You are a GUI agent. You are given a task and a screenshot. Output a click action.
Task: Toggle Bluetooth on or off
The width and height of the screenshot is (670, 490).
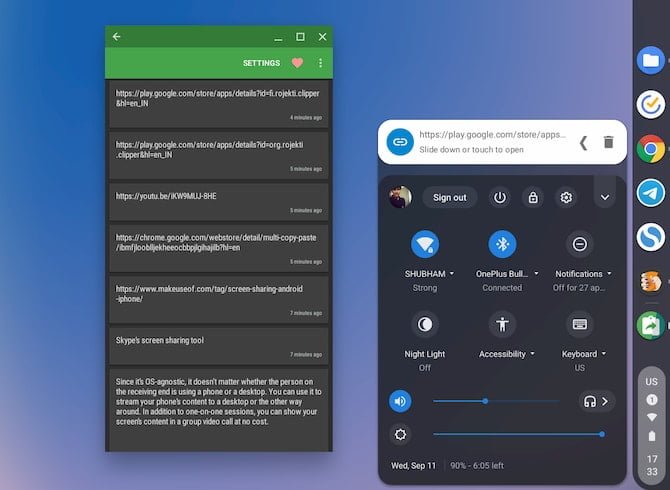coord(502,244)
